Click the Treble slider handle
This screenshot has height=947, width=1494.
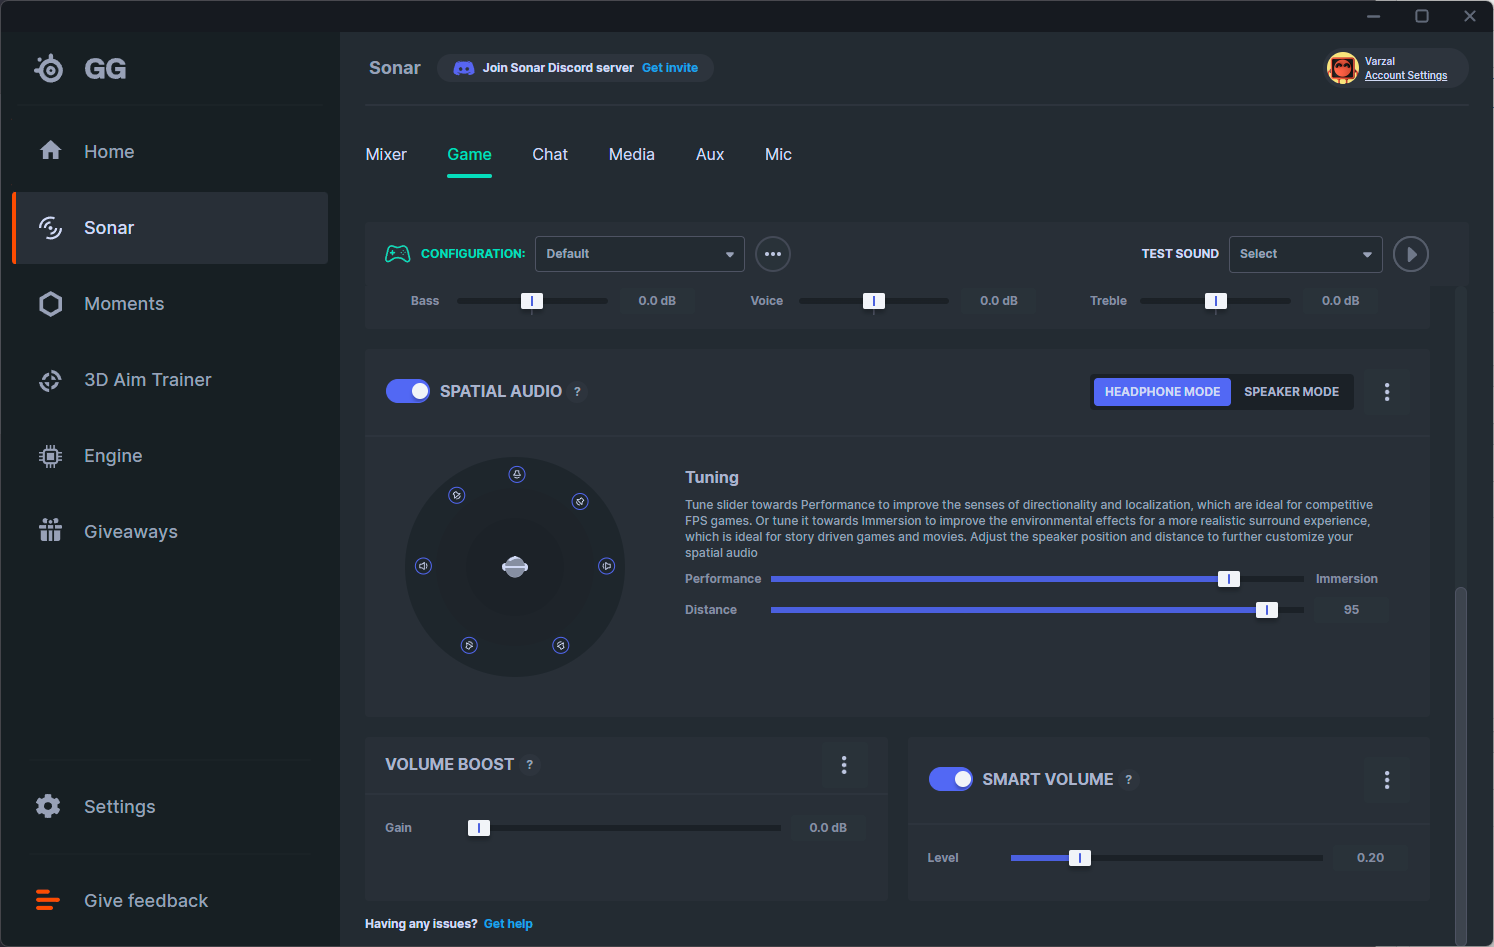click(1216, 301)
